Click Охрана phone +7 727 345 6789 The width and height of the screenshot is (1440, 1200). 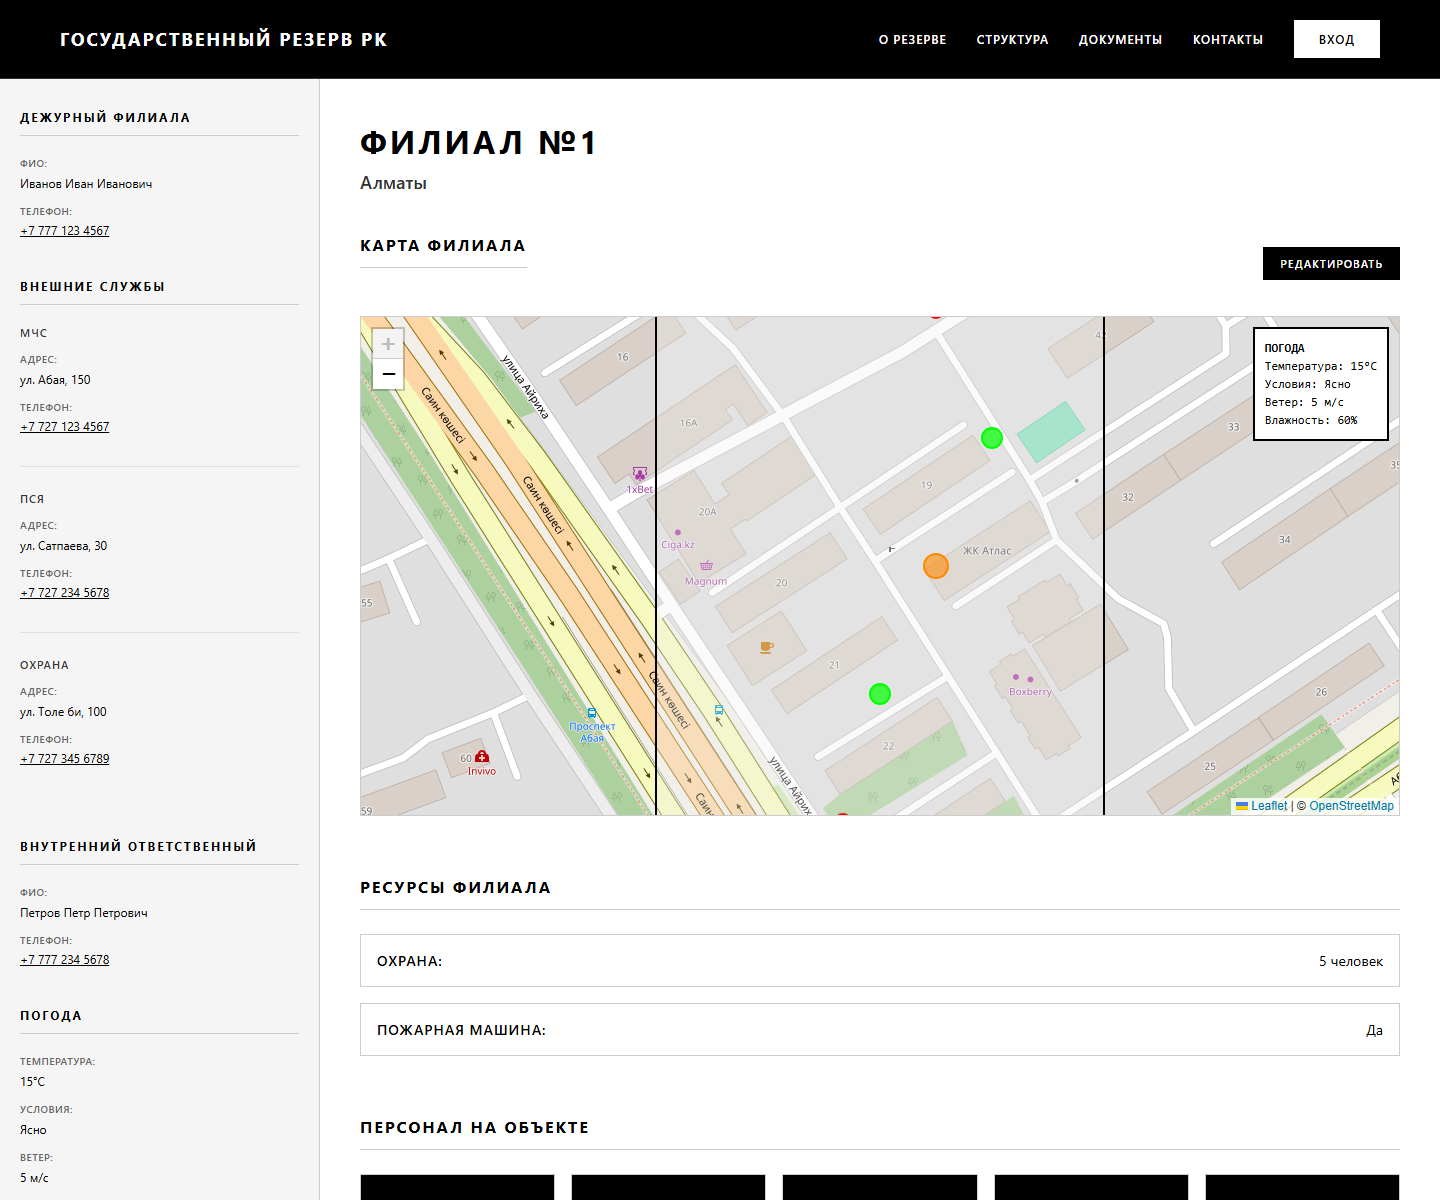tap(65, 759)
